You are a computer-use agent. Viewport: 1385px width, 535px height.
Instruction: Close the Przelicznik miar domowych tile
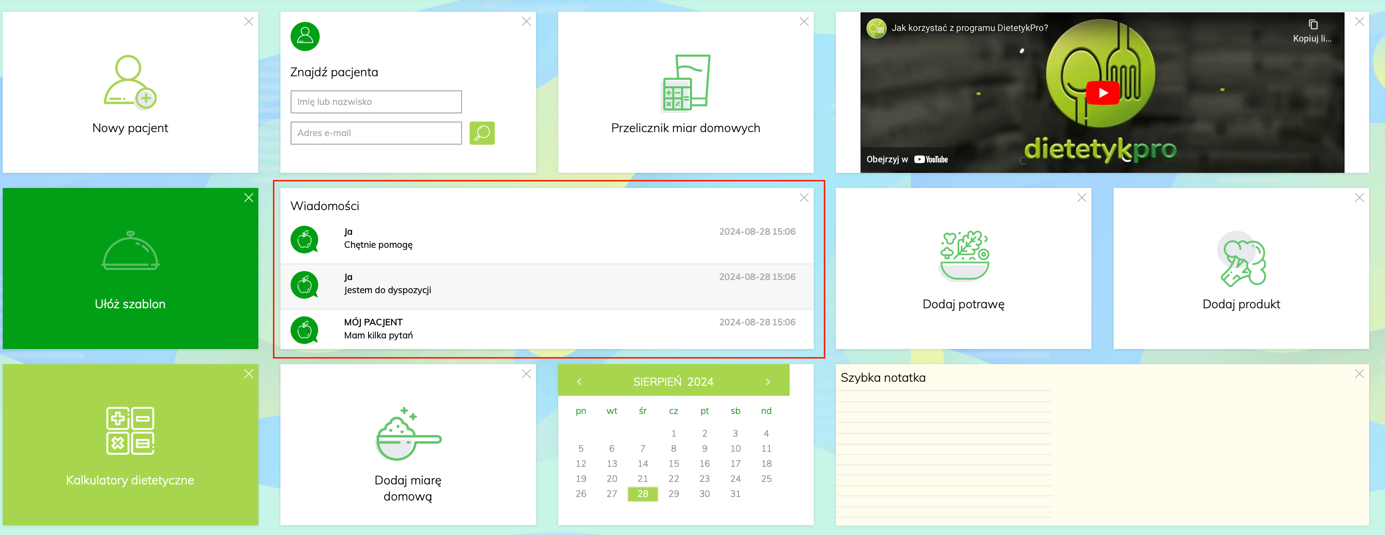tap(804, 22)
